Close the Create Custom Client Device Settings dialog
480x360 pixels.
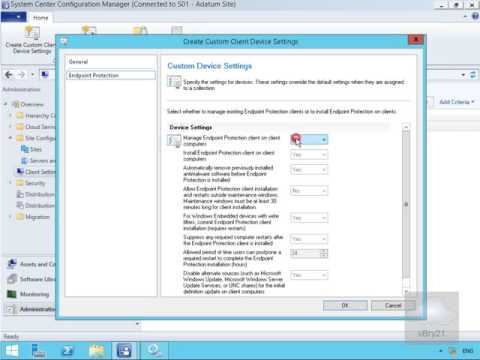416,40
